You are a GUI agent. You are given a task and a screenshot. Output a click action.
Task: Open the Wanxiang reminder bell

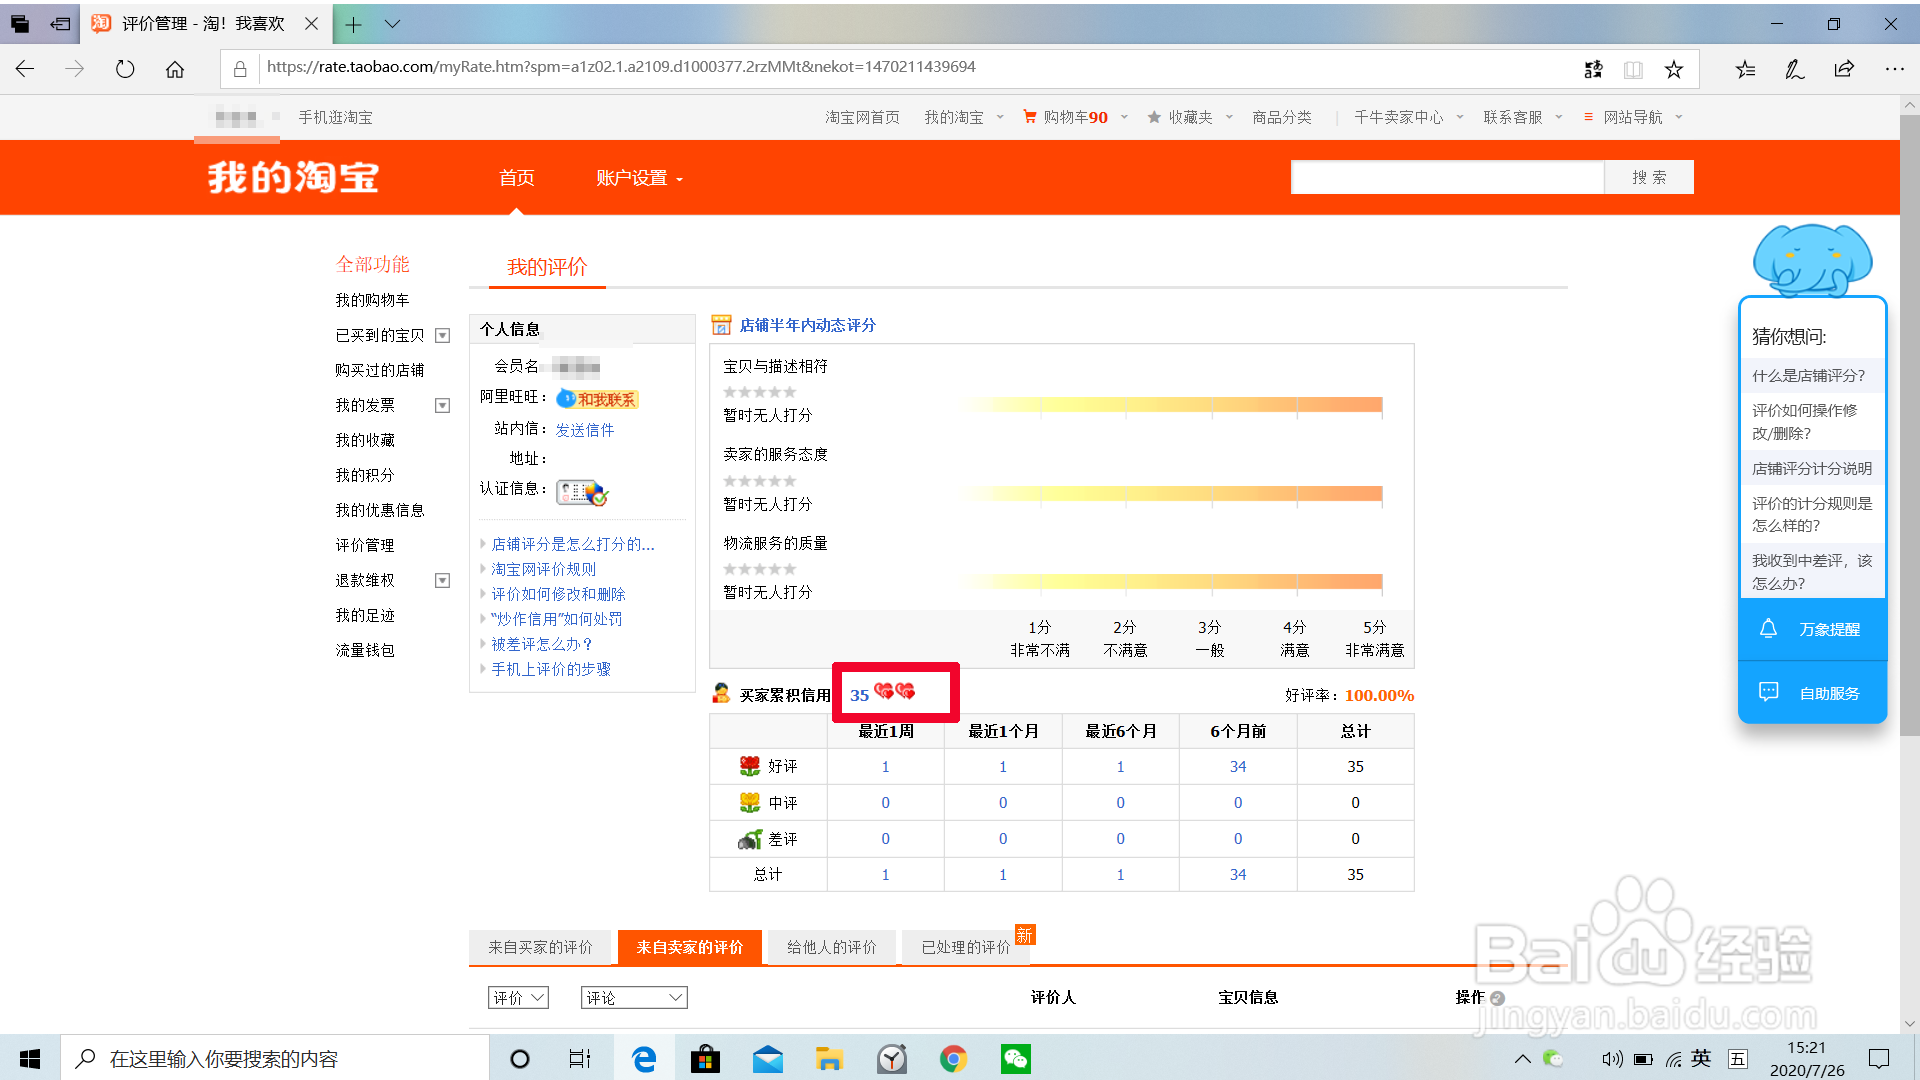pyautogui.click(x=1768, y=629)
